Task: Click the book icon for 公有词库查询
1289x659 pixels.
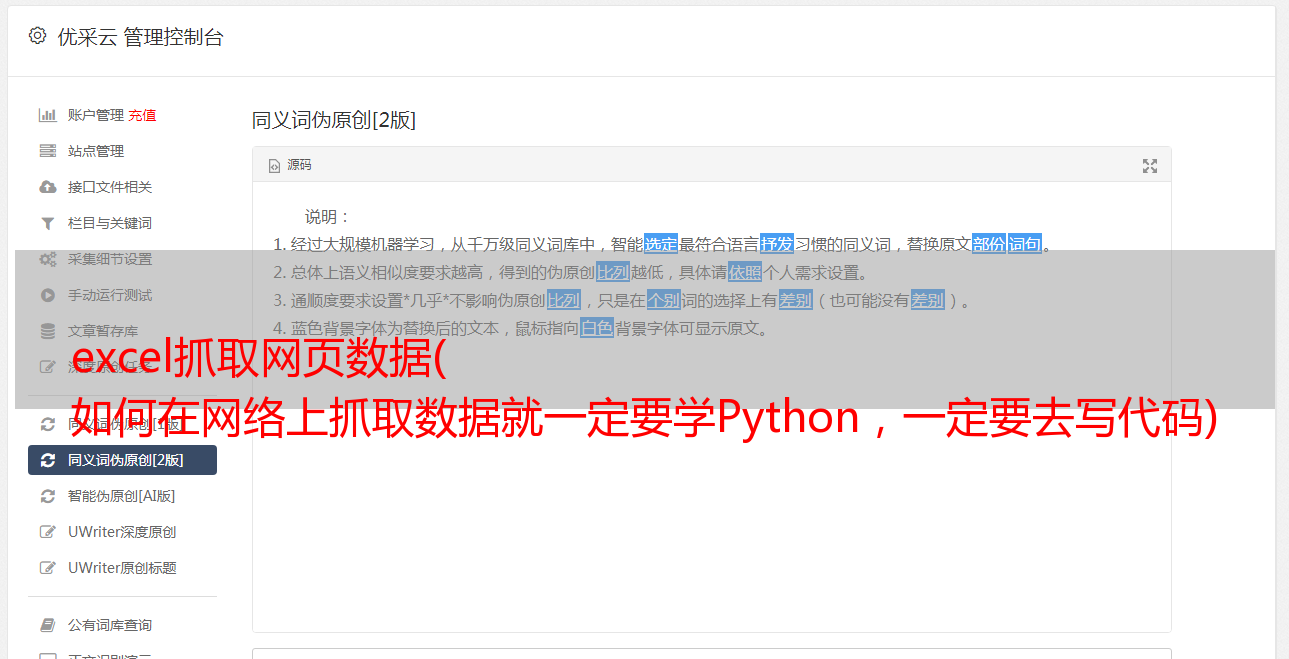Action: [47, 625]
